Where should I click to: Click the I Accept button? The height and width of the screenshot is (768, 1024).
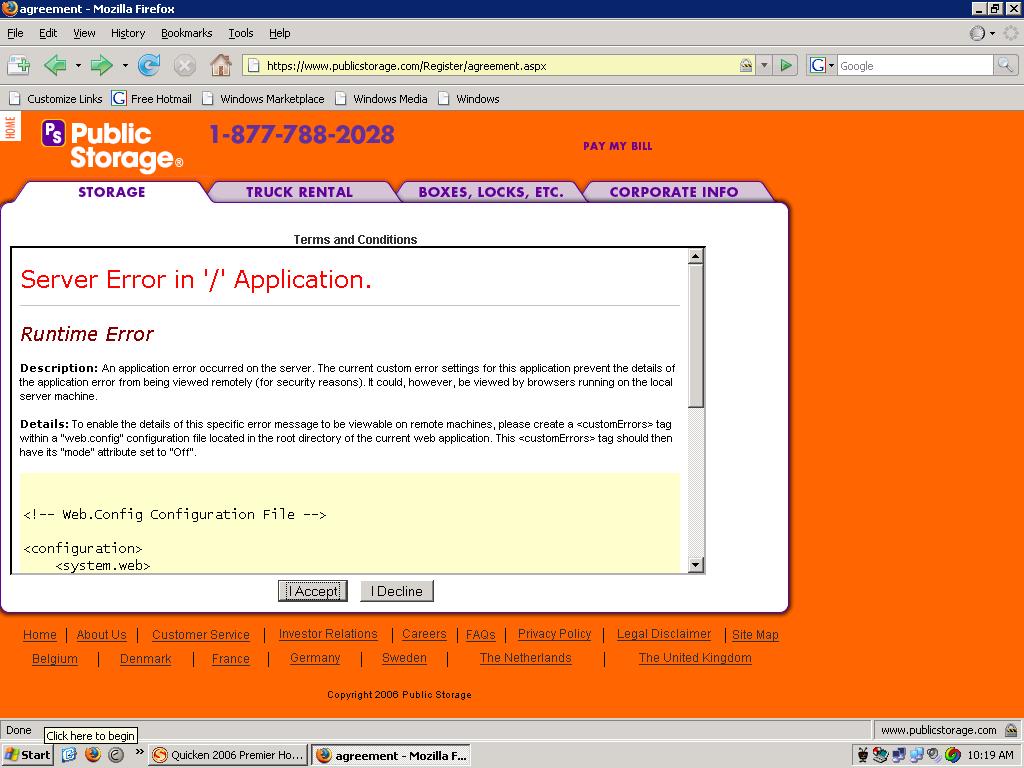(313, 591)
